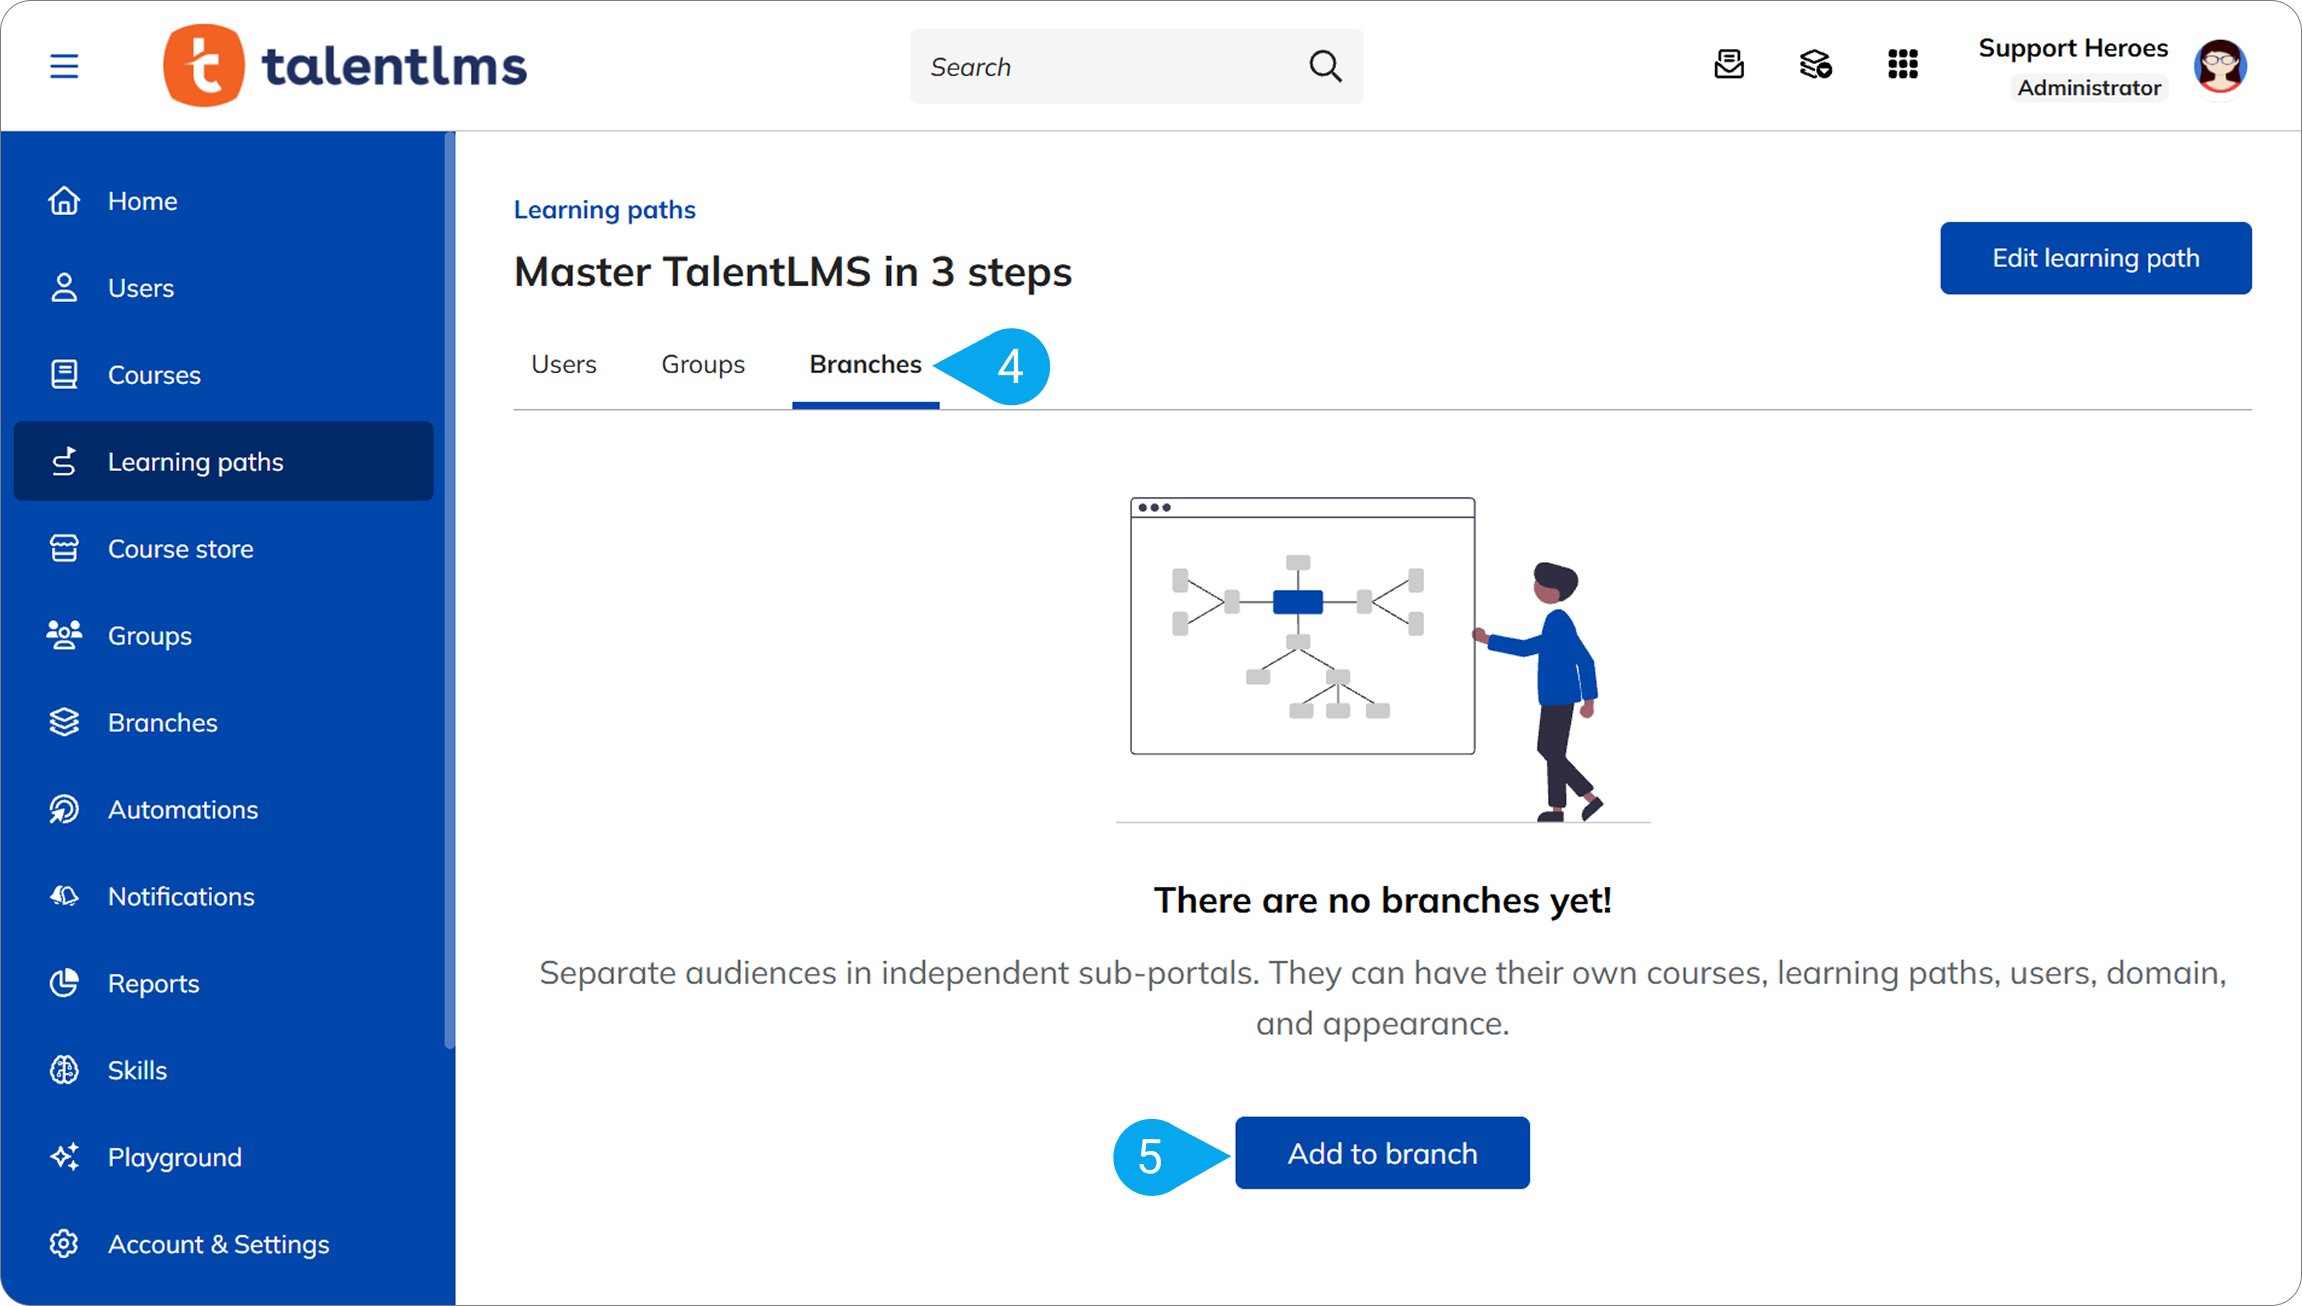Open Automations in the sidebar
Screen dimensions: 2302x1306
(224, 809)
